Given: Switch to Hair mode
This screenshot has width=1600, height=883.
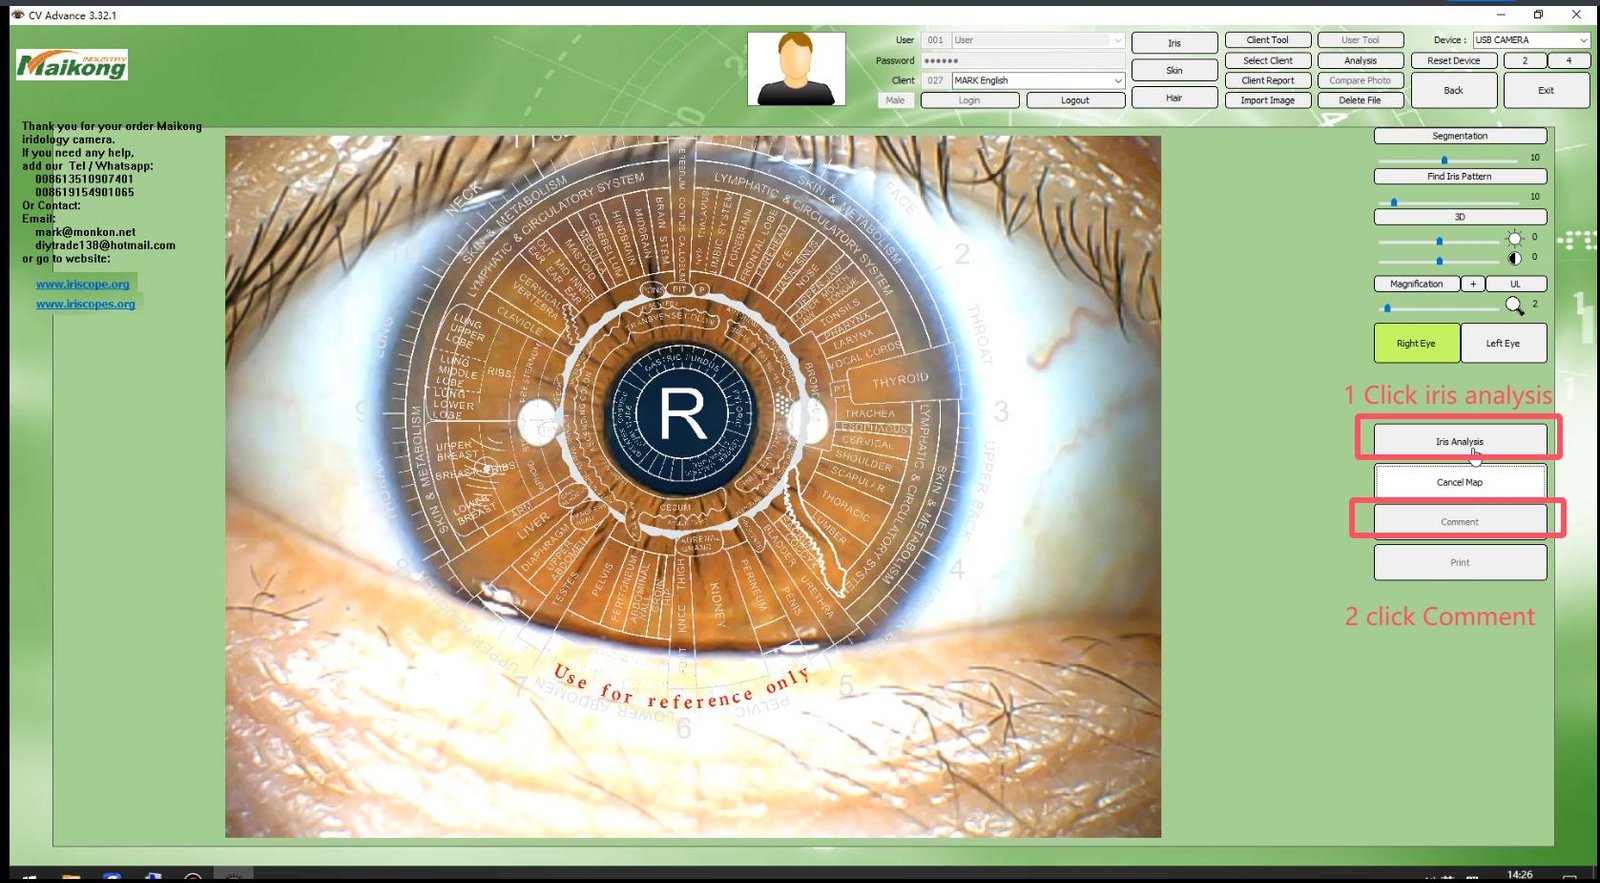Looking at the screenshot, I should (1174, 98).
